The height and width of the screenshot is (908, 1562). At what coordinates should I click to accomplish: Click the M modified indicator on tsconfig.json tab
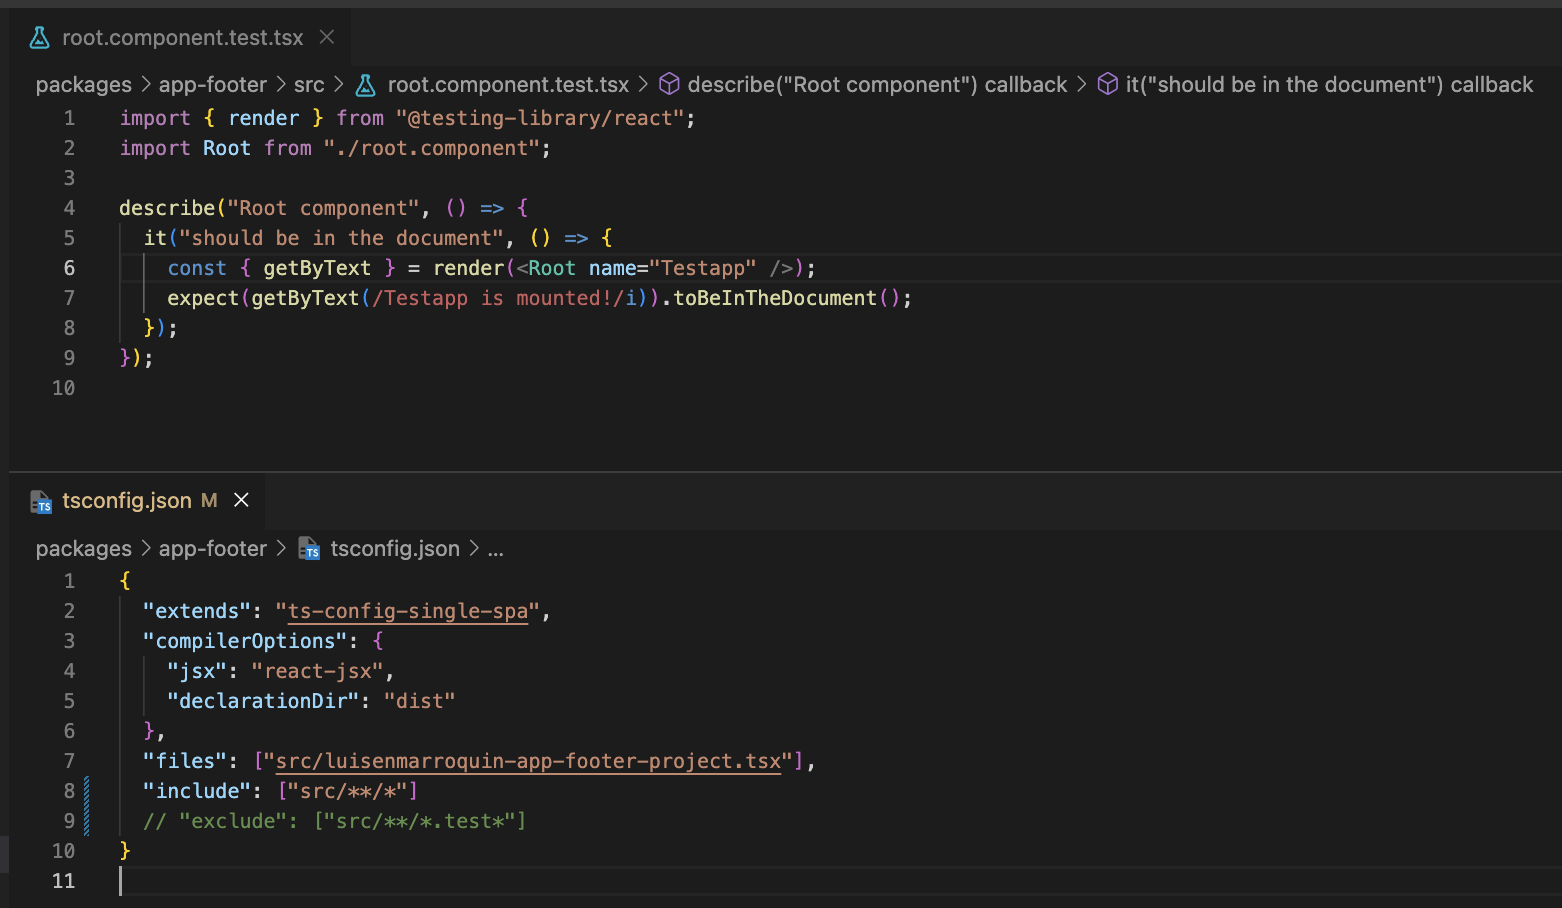point(210,500)
